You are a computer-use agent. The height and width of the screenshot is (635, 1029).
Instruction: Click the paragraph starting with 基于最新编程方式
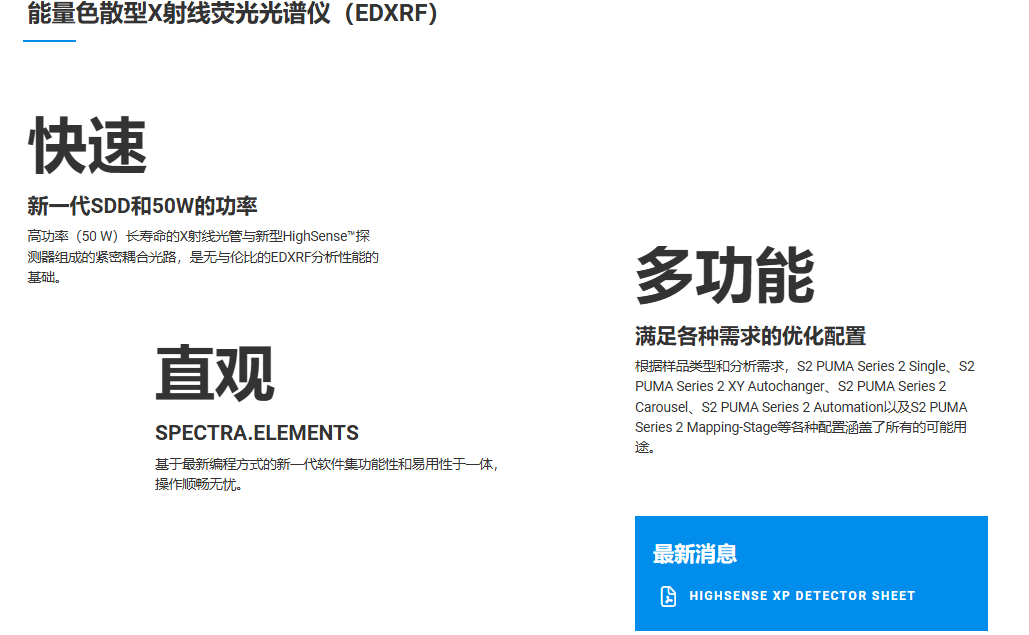coord(327,474)
